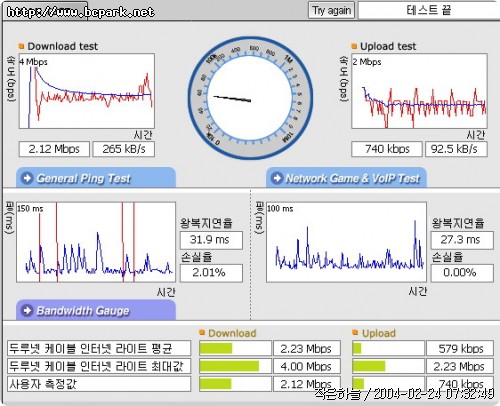500x406 pixels.
Task: Select the 740 kbps upload result box
Action: point(387,149)
